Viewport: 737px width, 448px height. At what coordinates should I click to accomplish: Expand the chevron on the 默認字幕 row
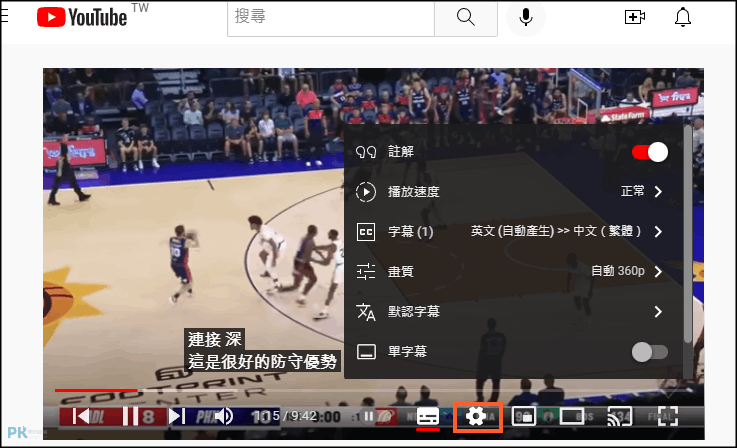click(x=659, y=311)
